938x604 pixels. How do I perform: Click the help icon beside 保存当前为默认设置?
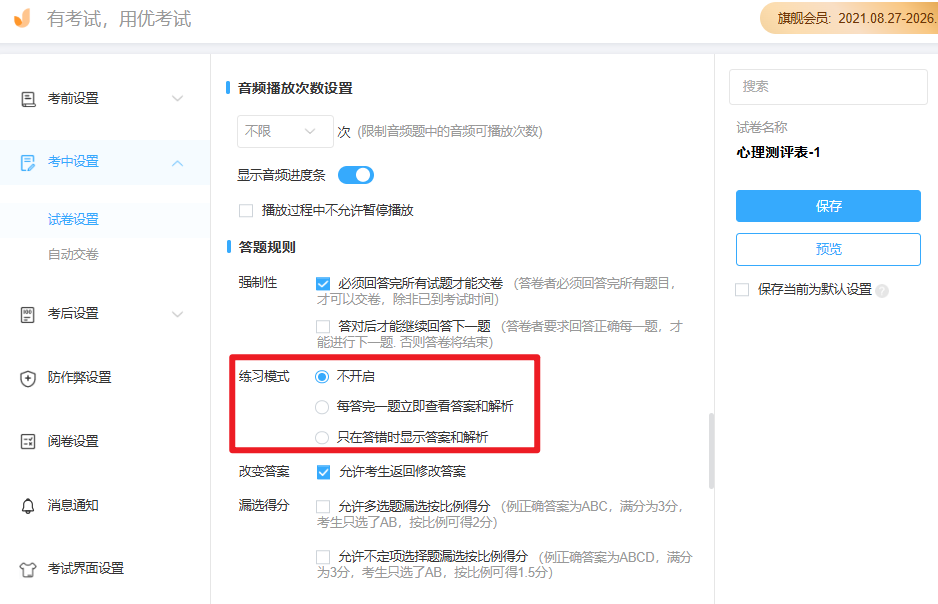(882, 291)
